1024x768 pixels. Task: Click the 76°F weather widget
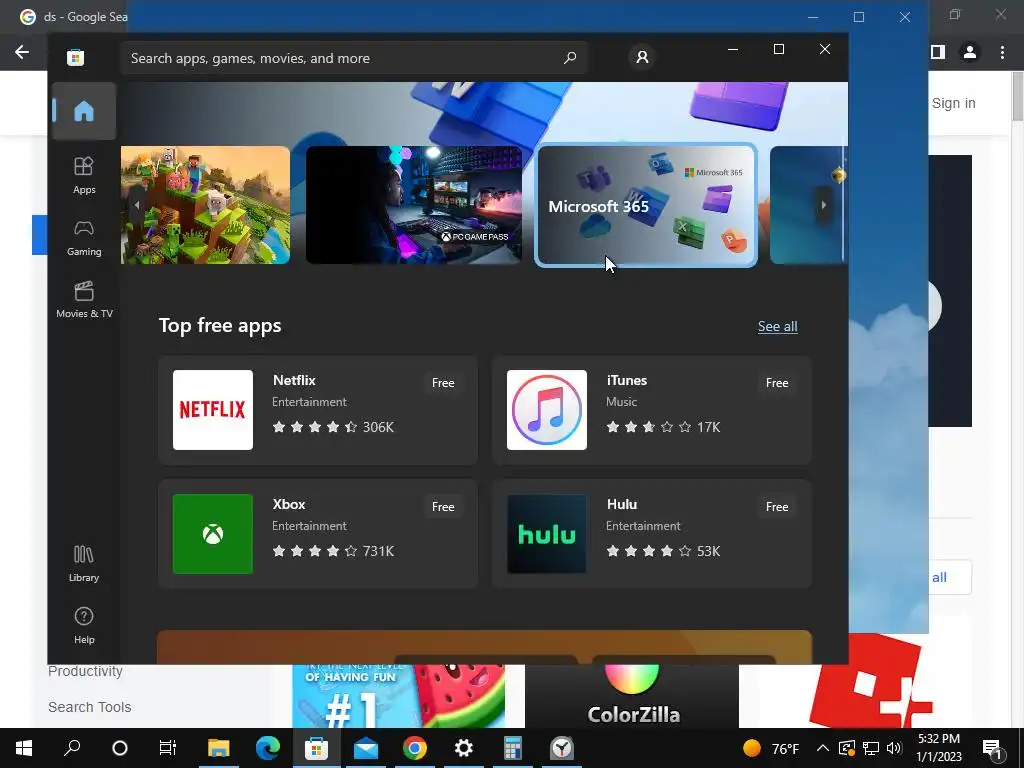tap(771, 748)
